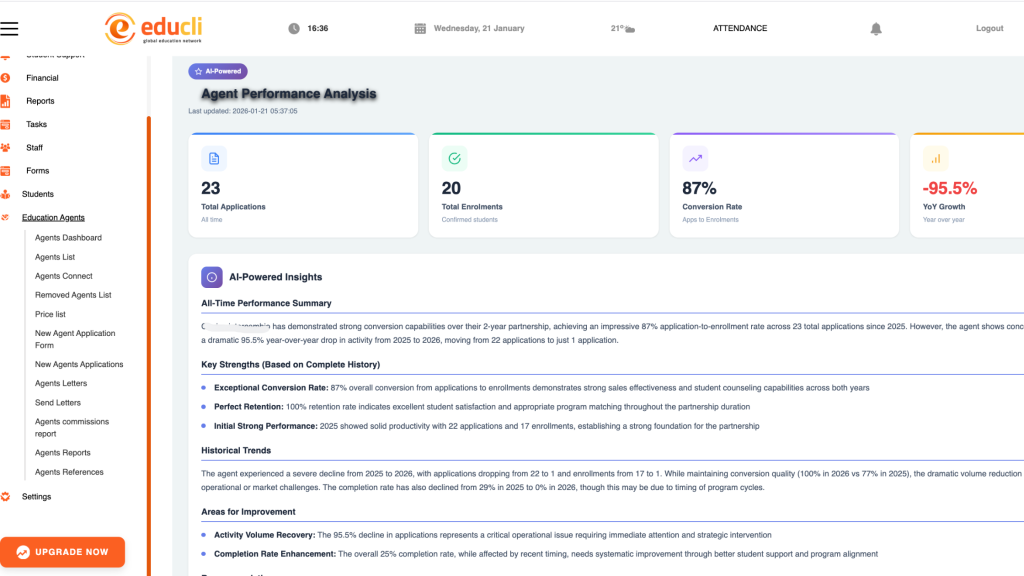
Task: Select Agents commissions report menu item
Action: [73, 427]
